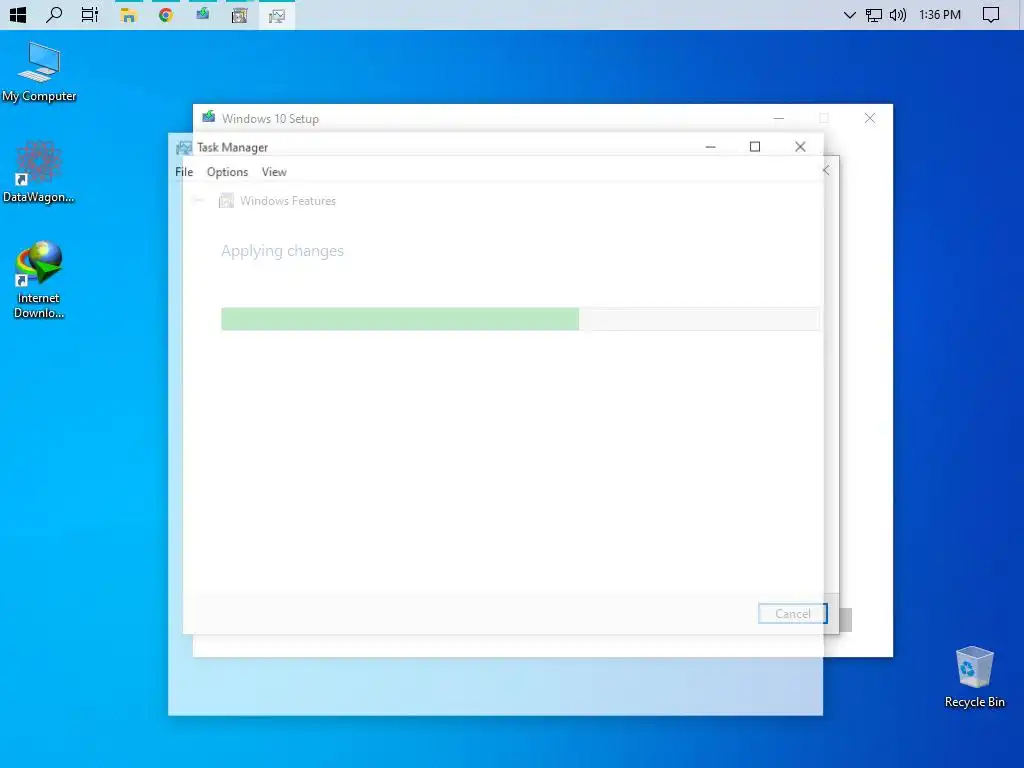Close the Task Manager window

800,147
